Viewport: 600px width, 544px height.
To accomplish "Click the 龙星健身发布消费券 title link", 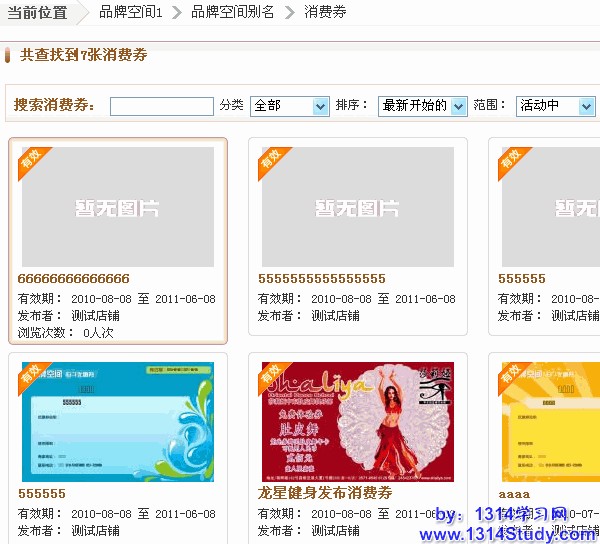I will pyautogui.click(x=325, y=493).
